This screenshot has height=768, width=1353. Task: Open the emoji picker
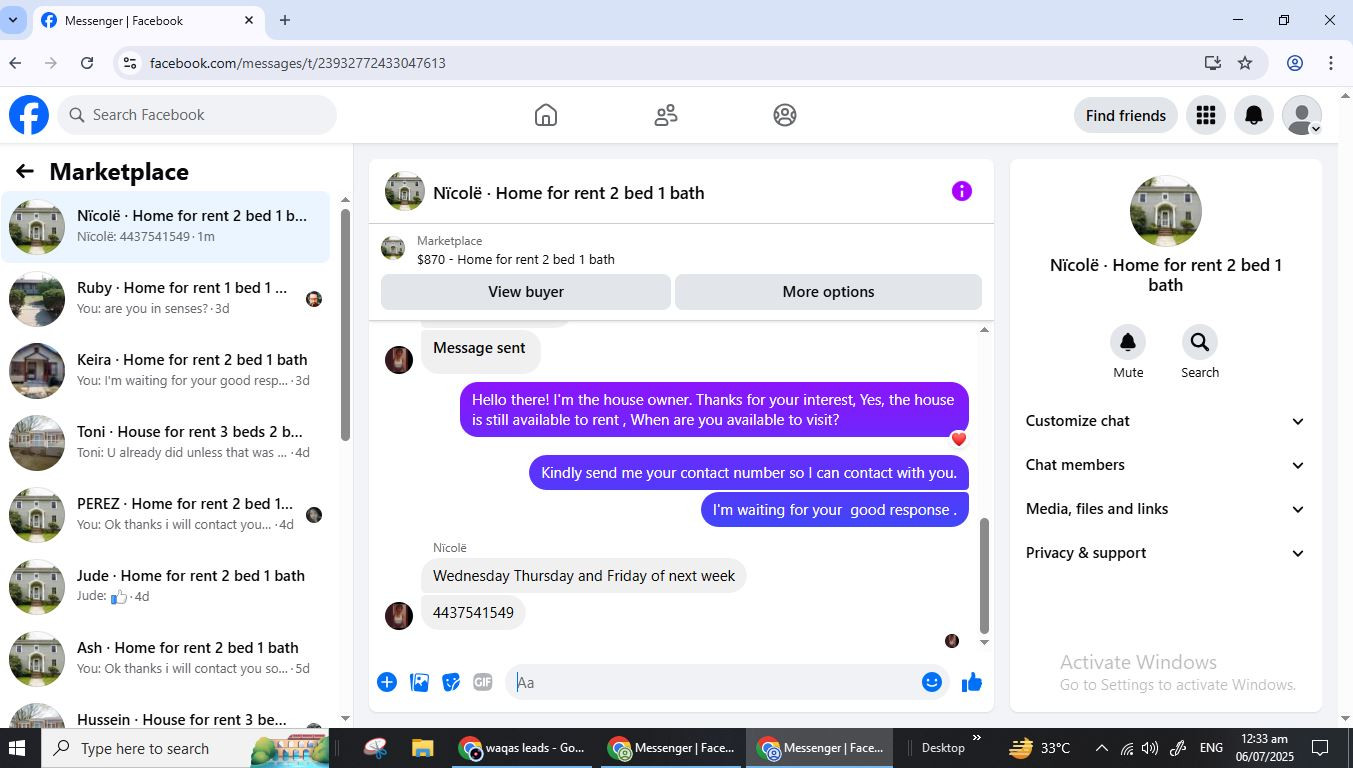click(x=932, y=682)
